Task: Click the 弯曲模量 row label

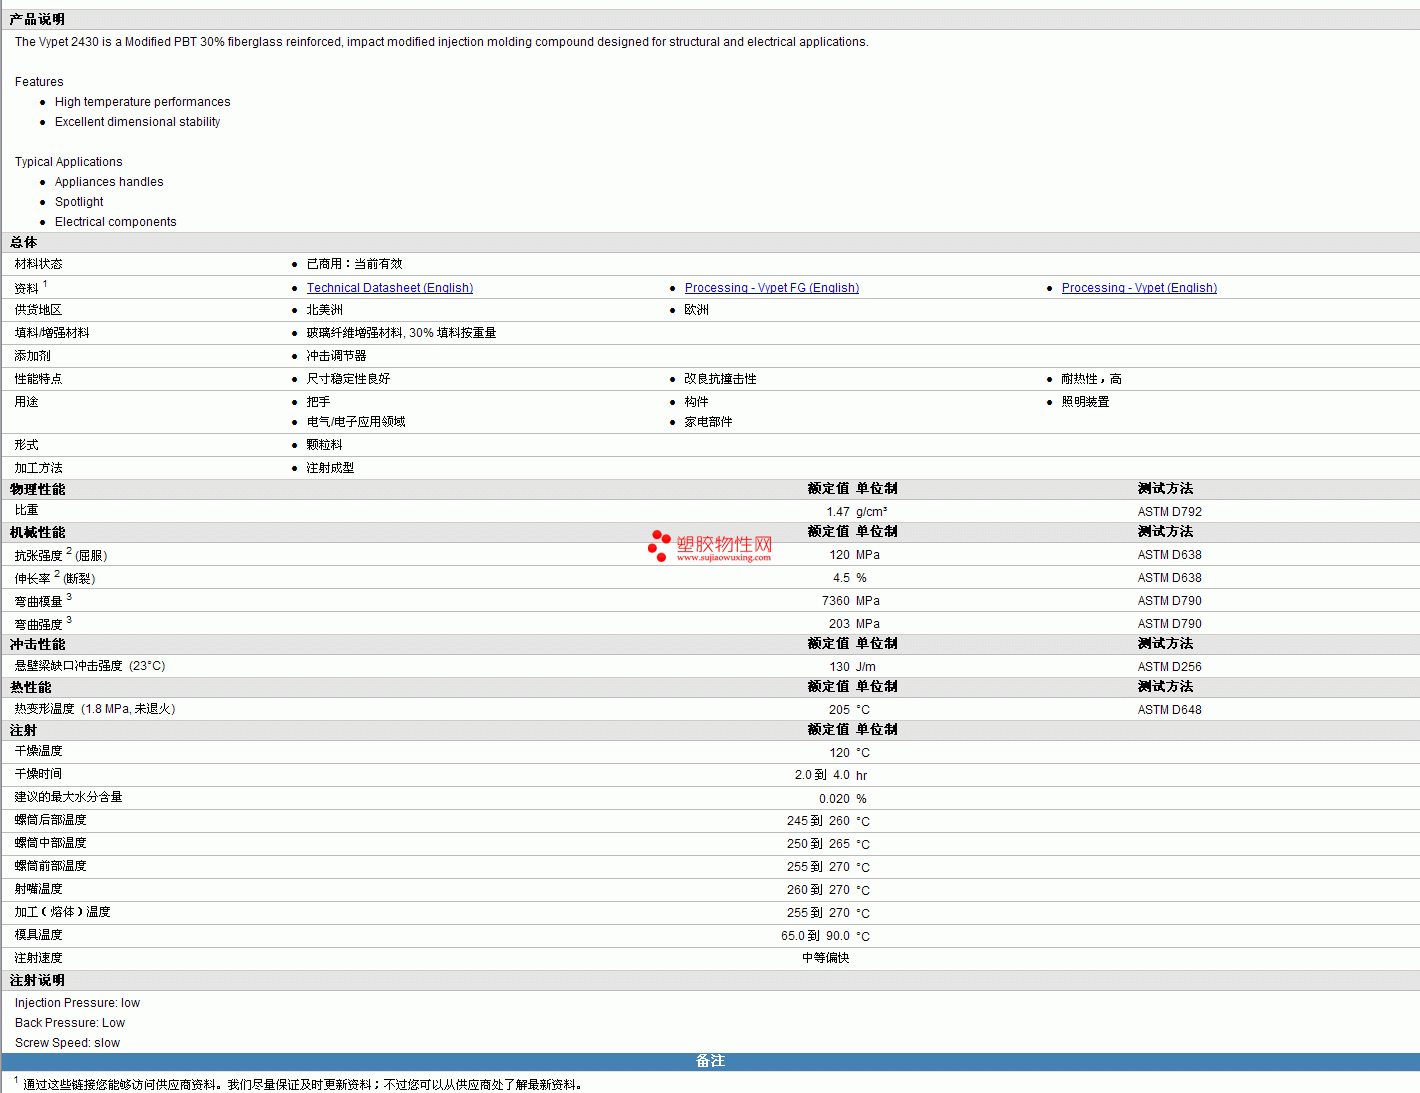Action: [39, 602]
